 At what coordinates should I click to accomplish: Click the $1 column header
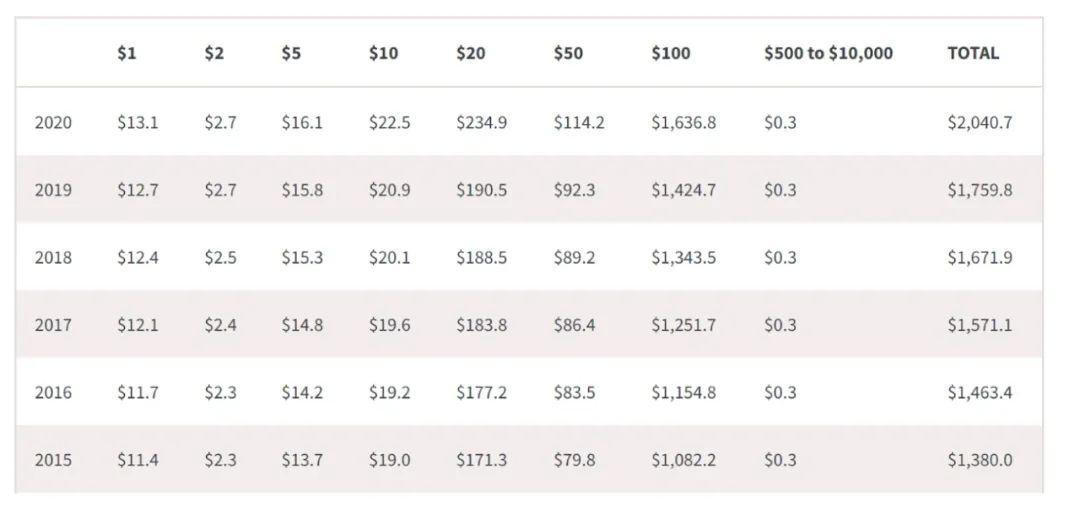tap(126, 54)
